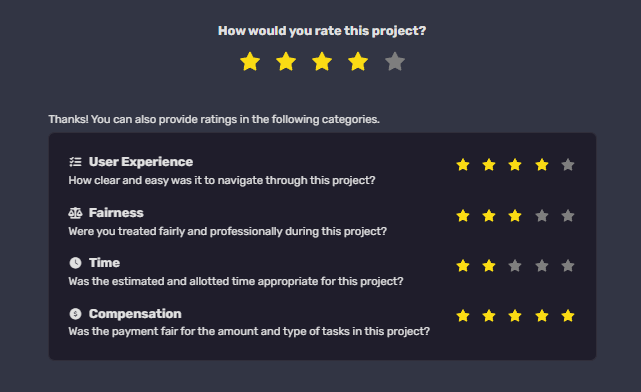Click the Time clock icon

point(75,263)
